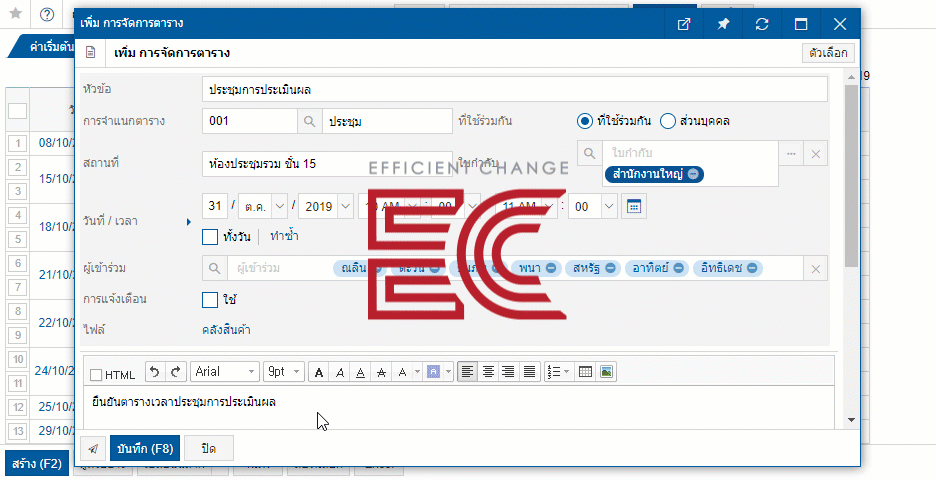Viewport: 936px width, 480px height.
Task: Click สร้าง (F2) in the background window
Action: click(x=37, y=464)
